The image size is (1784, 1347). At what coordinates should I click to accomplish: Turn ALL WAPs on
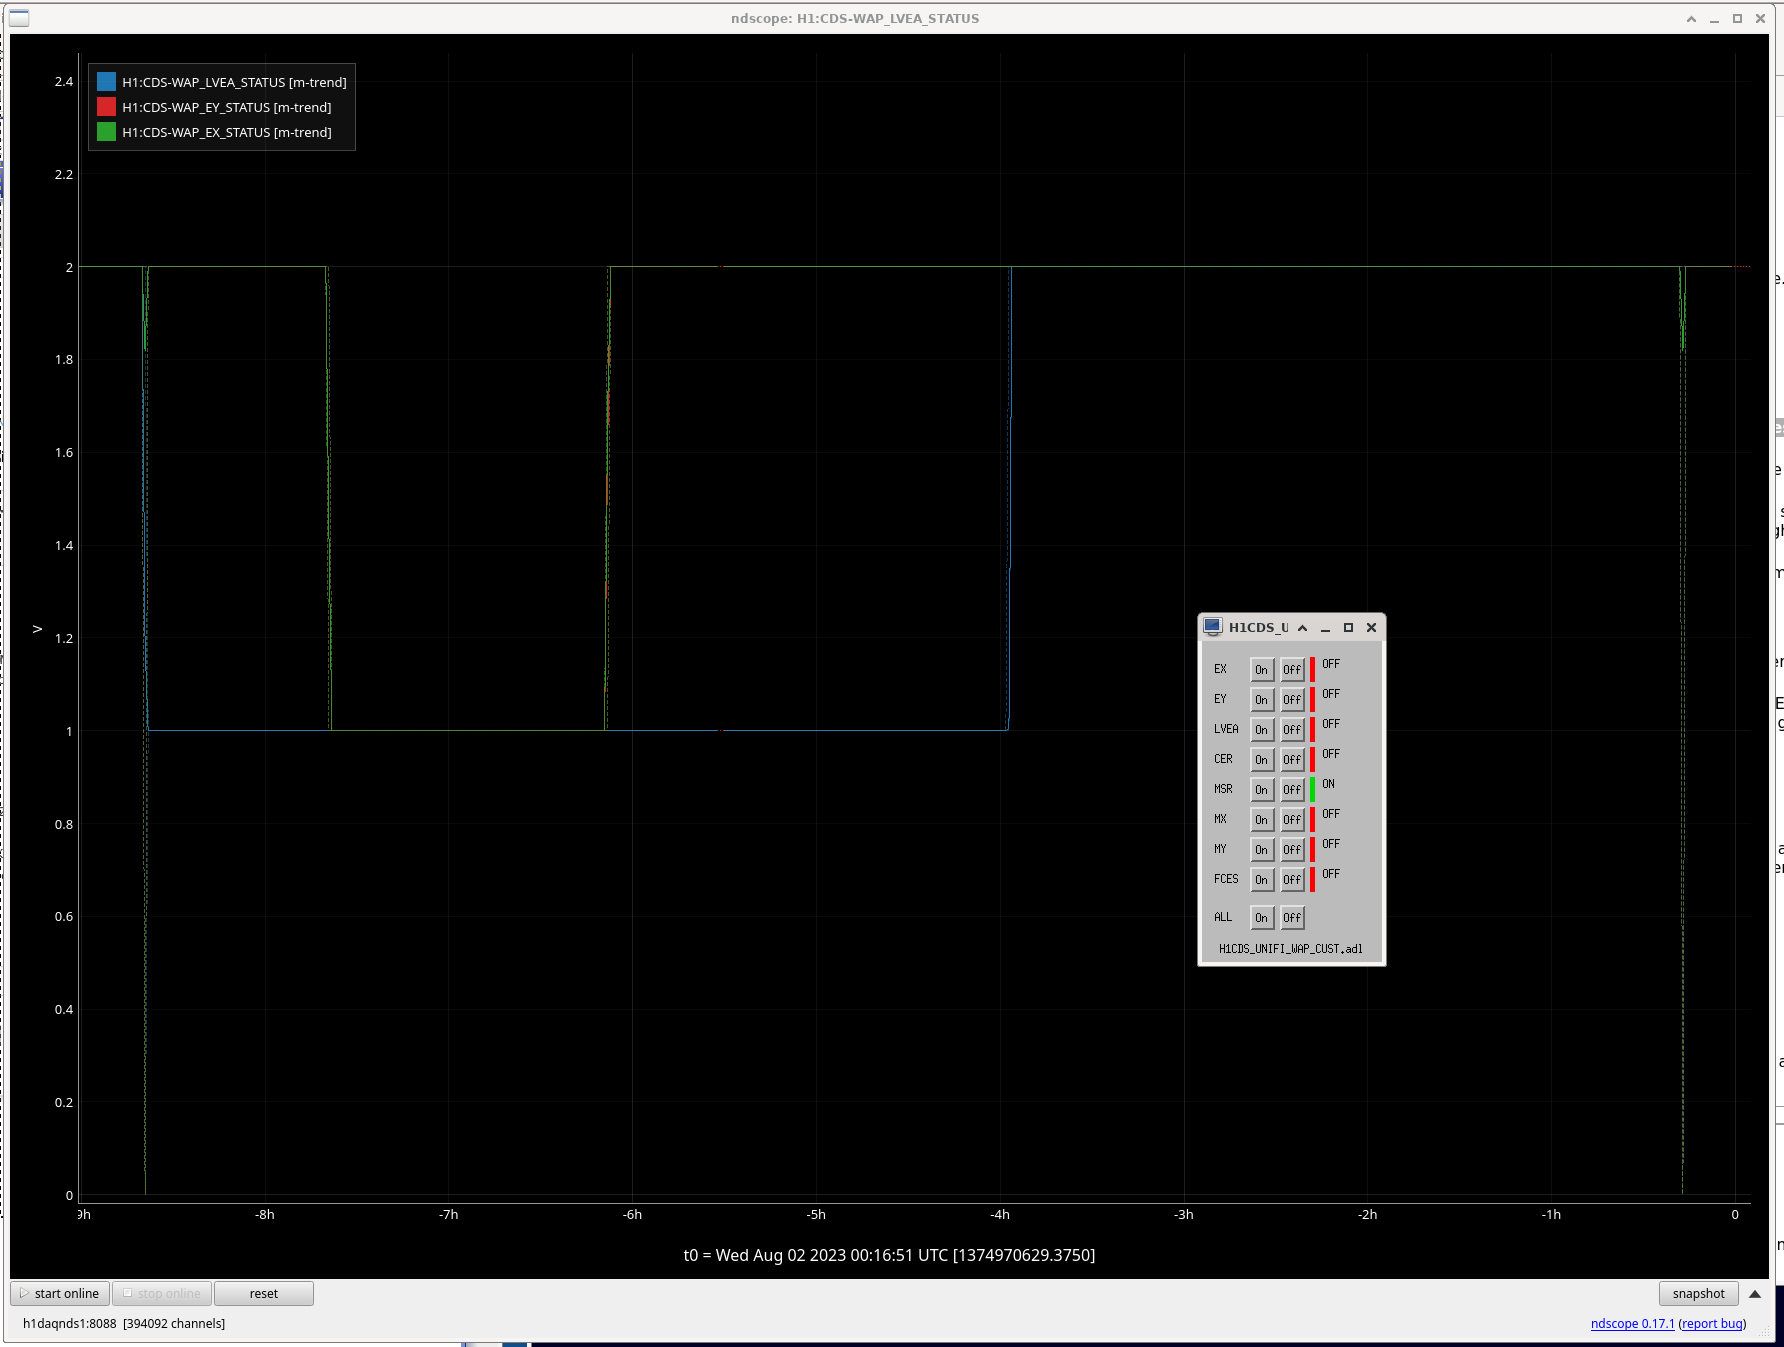click(x=1262, y=918)
